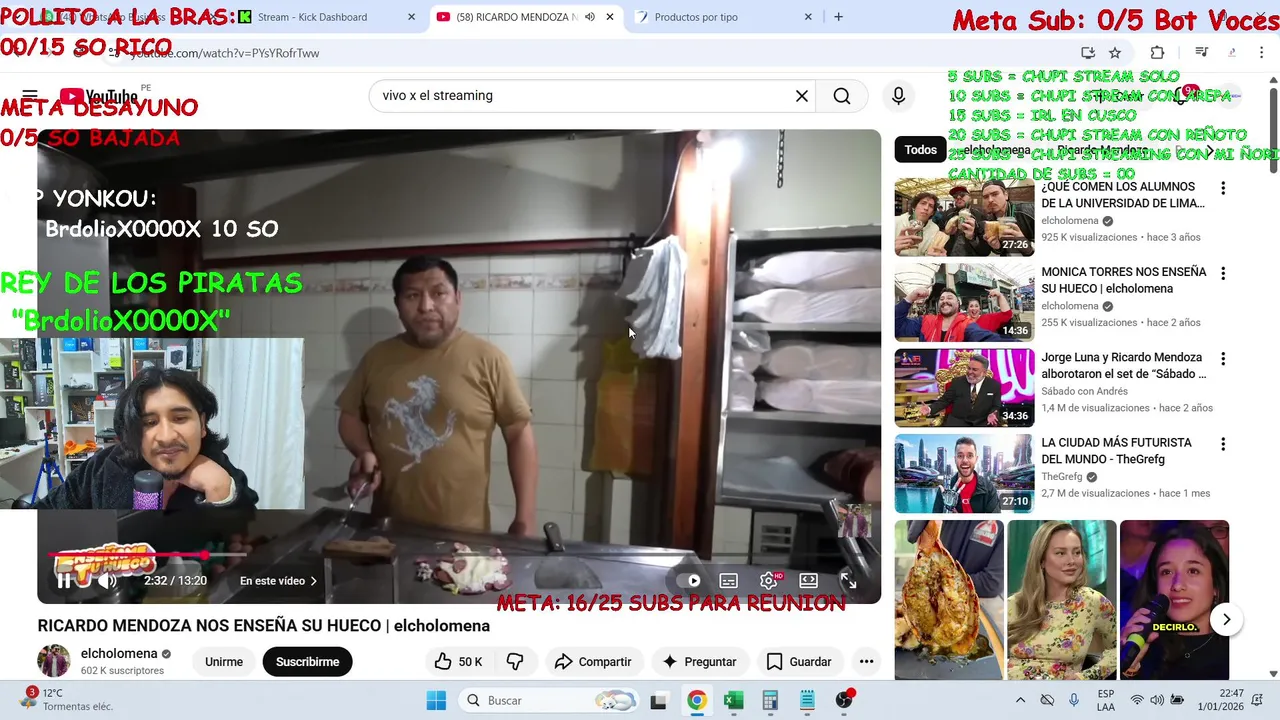Image resolution: width=1280 pixels, height=720 pixels.
Task: Run the search with the magnifier button
Action: (x=842, y=96)
